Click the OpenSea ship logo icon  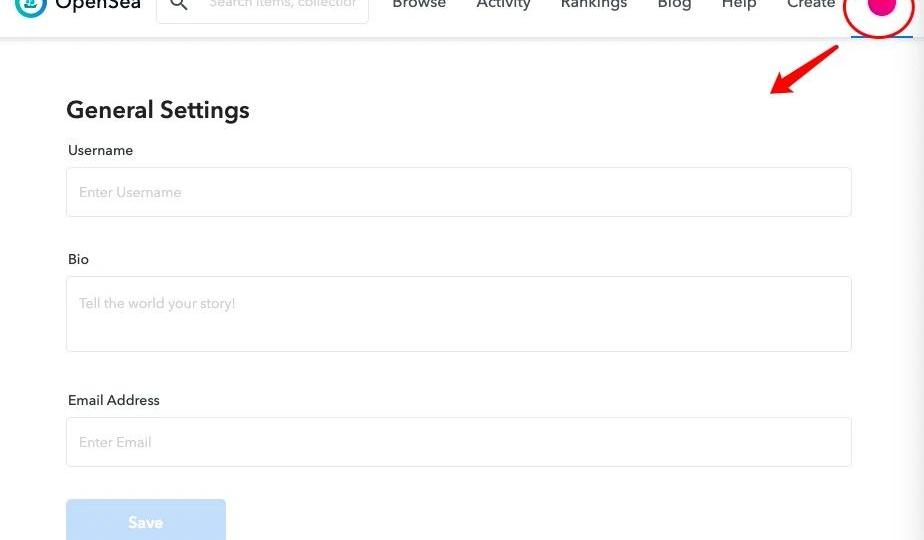[31, 5]
